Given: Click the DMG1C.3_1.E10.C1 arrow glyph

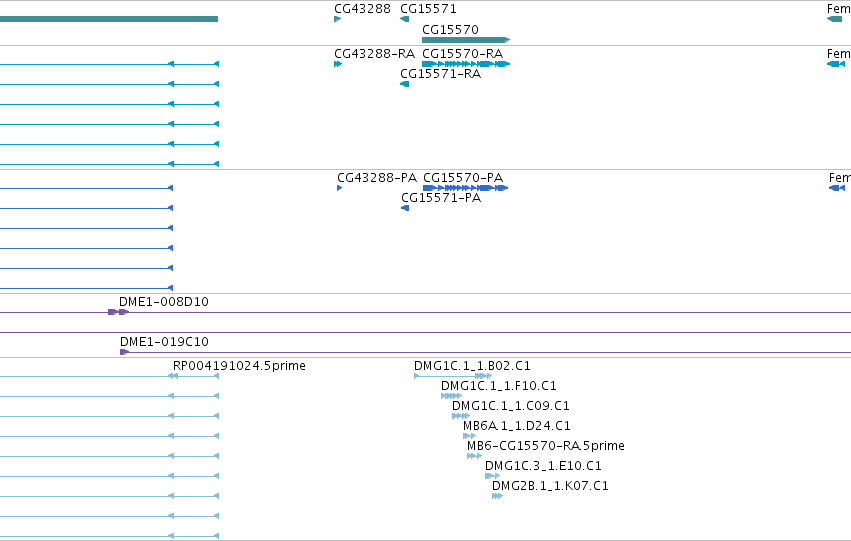Looking at the screenshot, I should [x=493, y=476].
